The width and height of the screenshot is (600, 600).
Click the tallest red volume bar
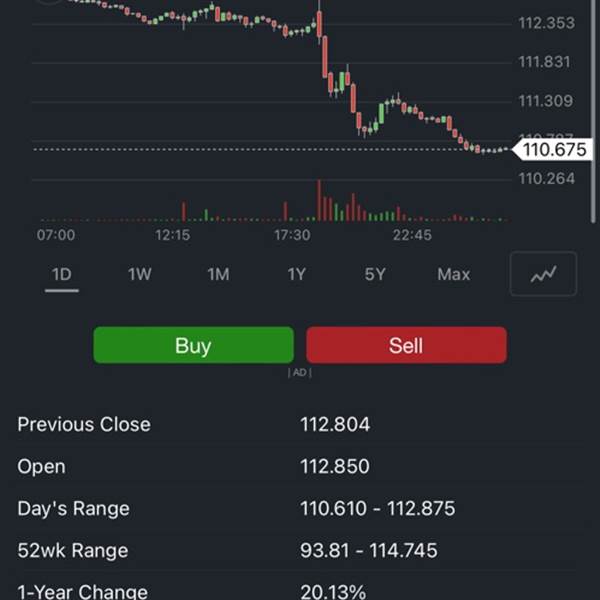[x=319, y=200]
